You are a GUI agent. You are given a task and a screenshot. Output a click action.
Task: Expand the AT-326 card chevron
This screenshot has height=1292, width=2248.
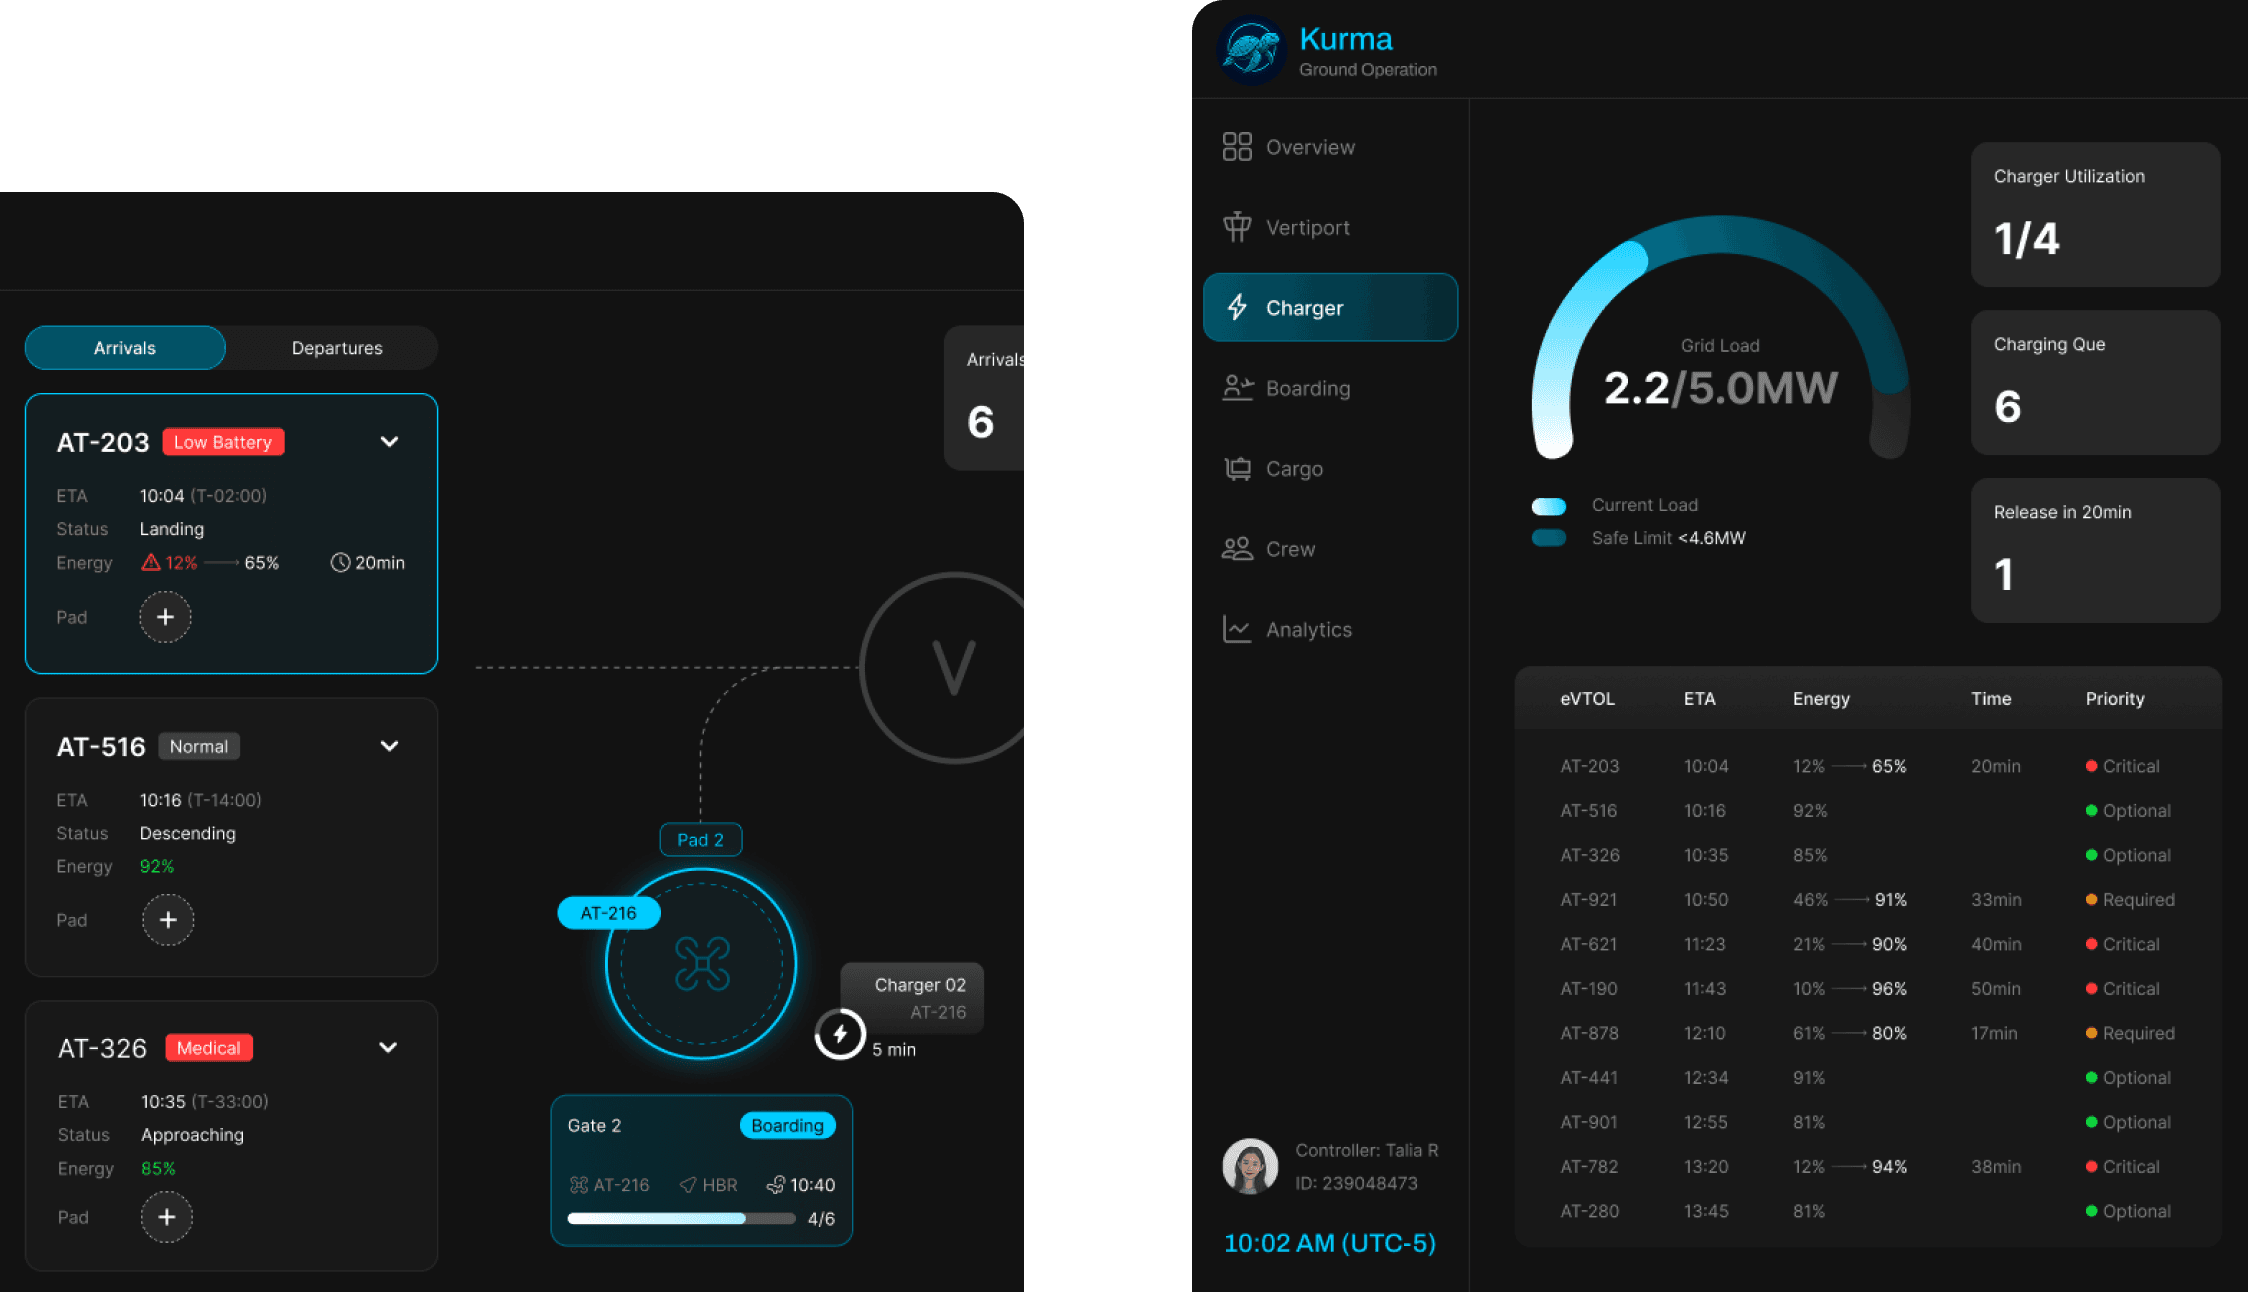pyautogui.click(x=388, y=1048)
